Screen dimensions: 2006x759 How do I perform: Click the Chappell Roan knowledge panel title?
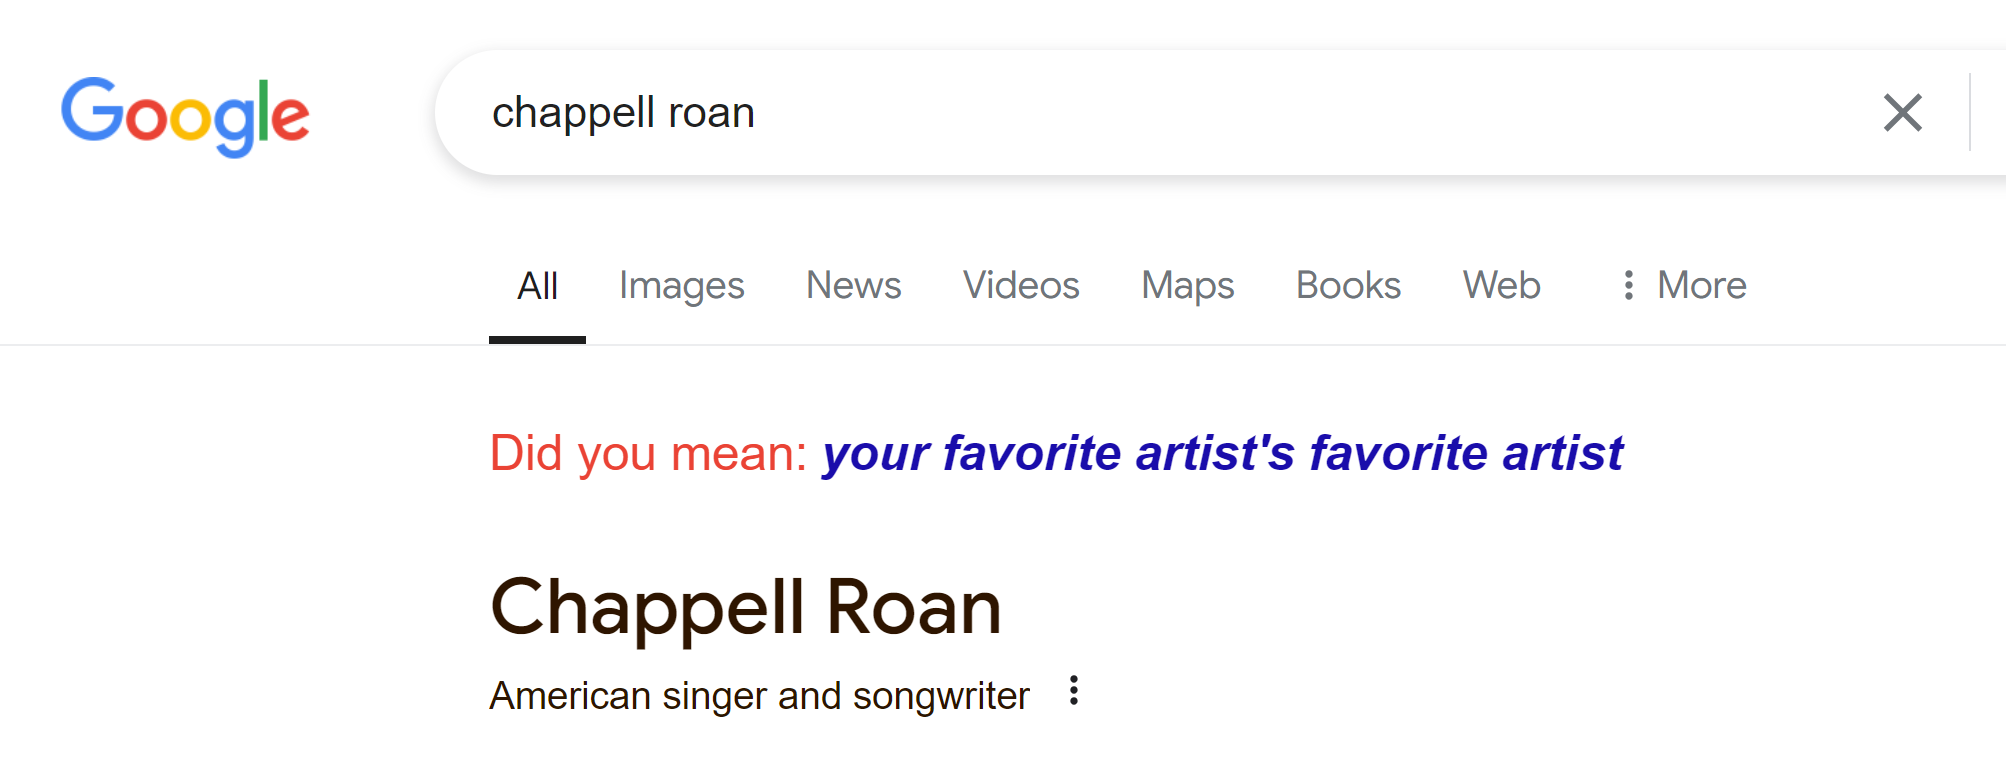[x=745, y=607]
